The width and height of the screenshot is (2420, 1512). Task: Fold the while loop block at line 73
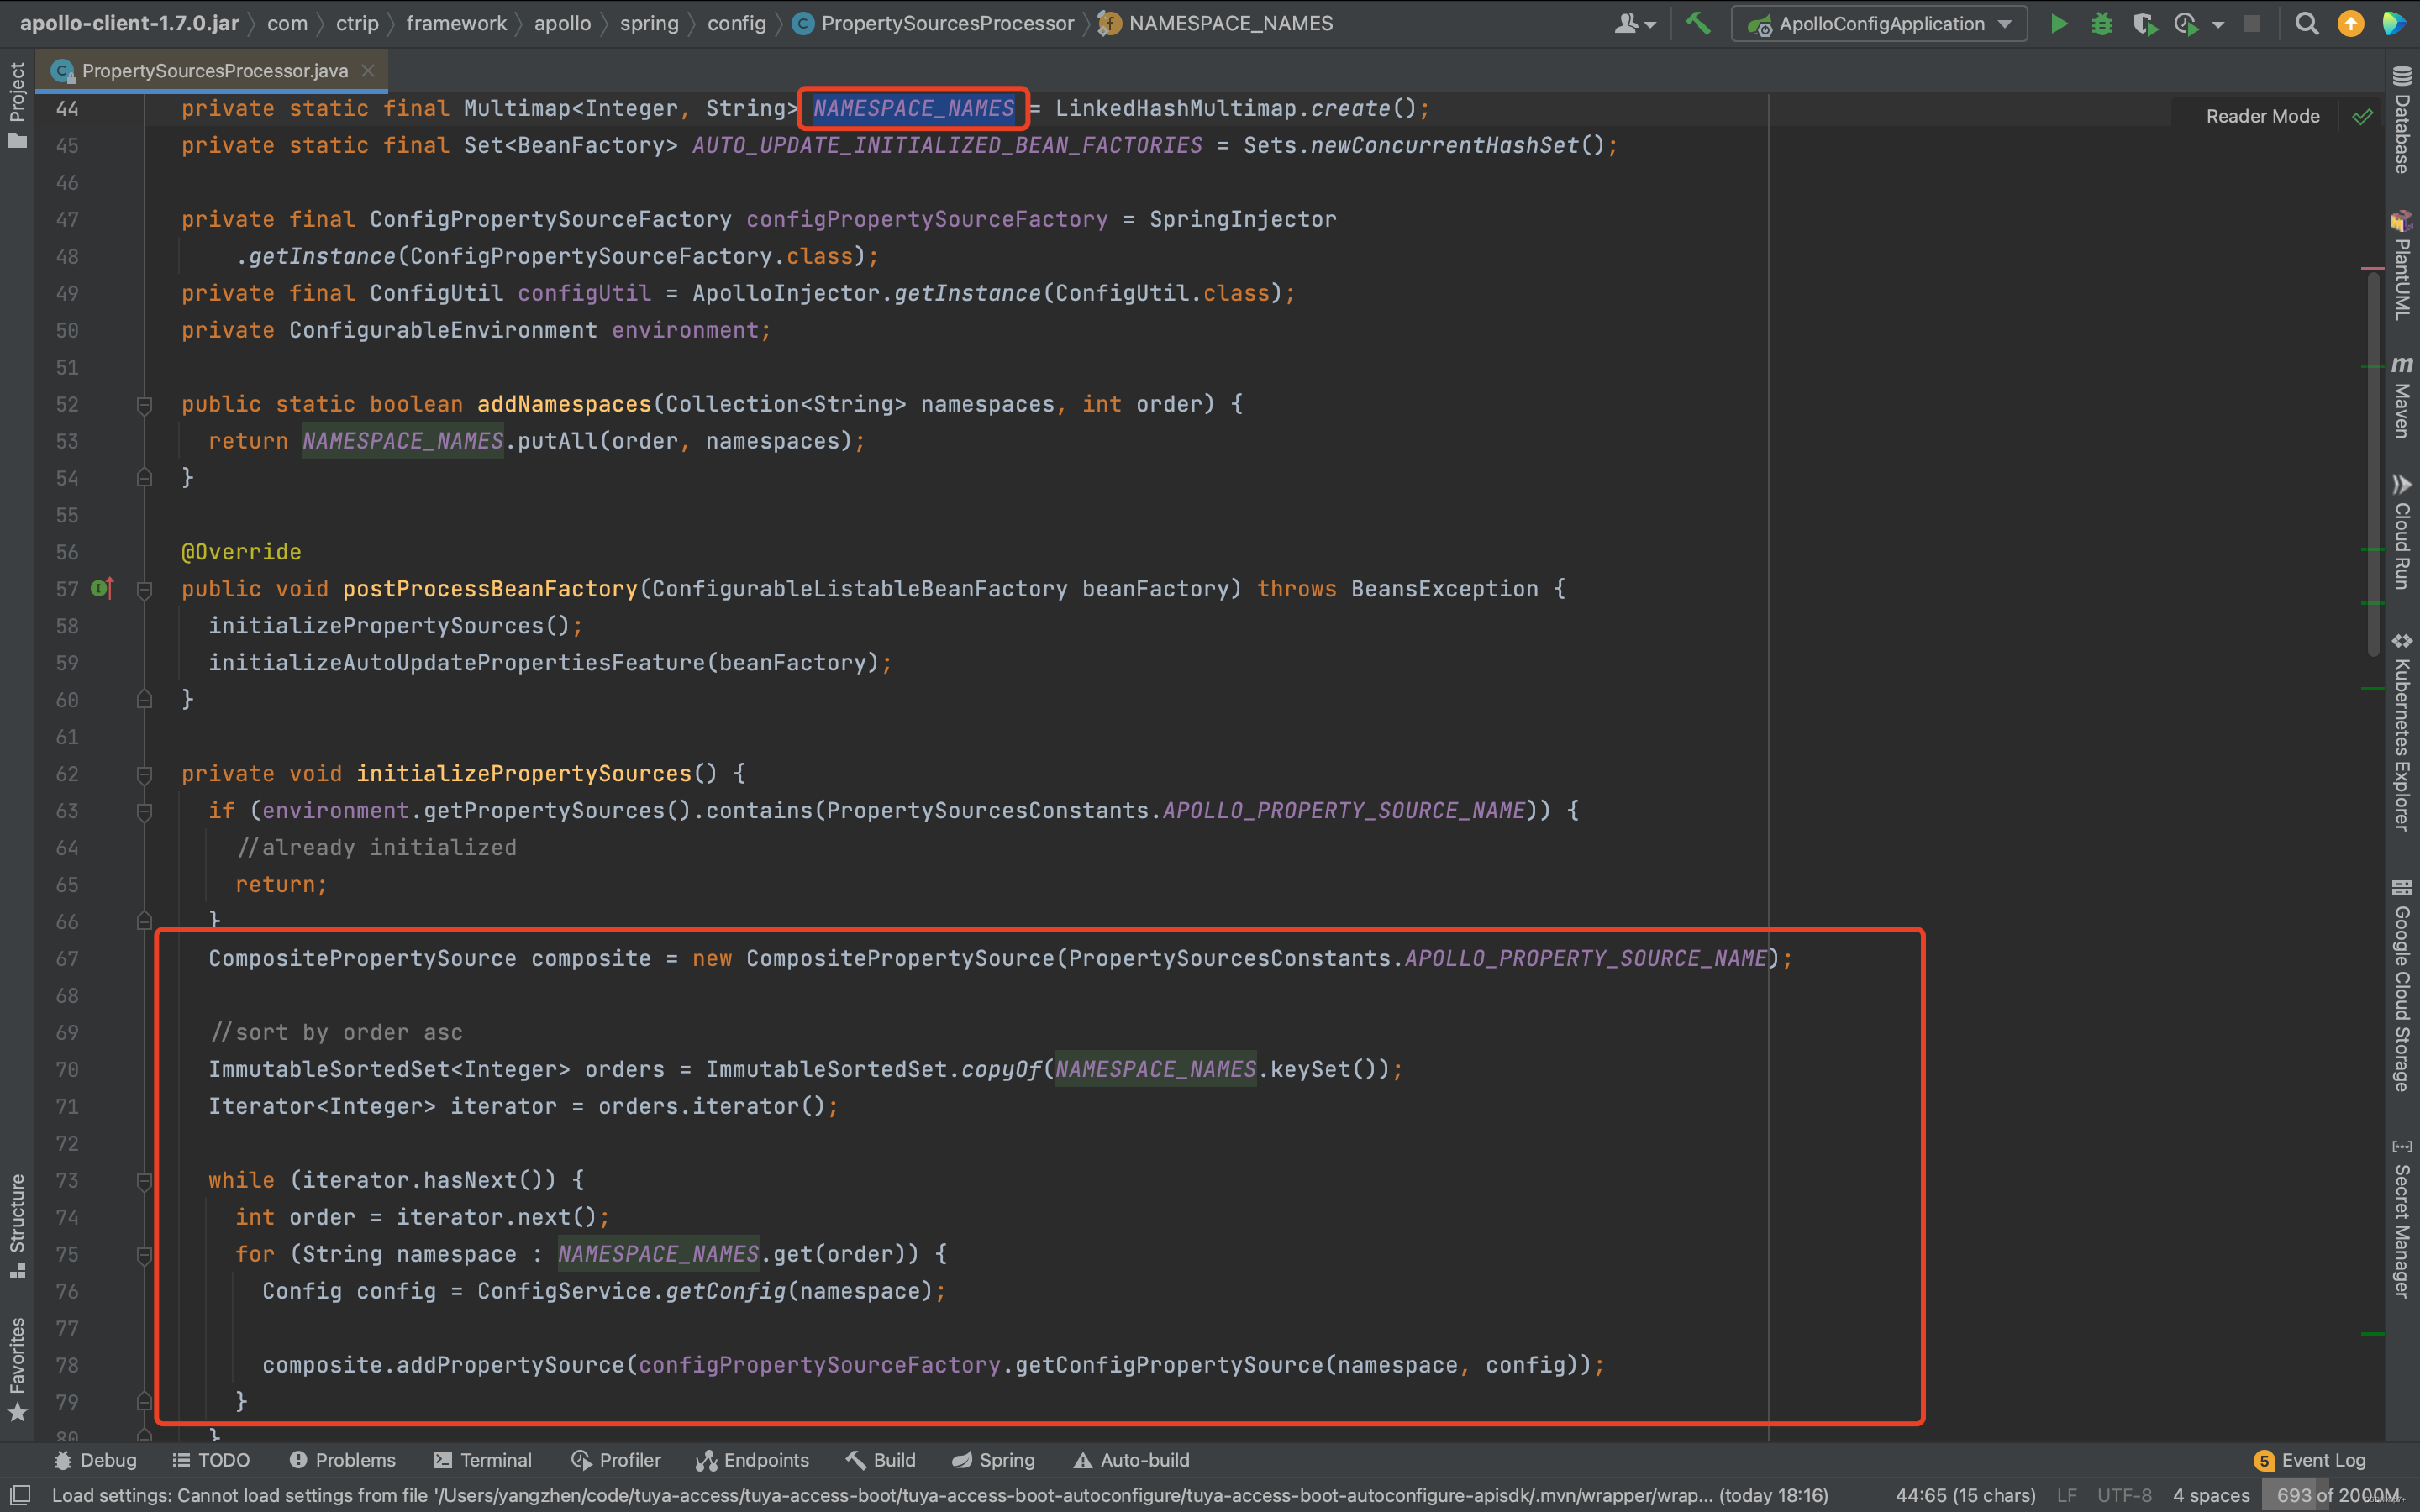coord(144,1181)
